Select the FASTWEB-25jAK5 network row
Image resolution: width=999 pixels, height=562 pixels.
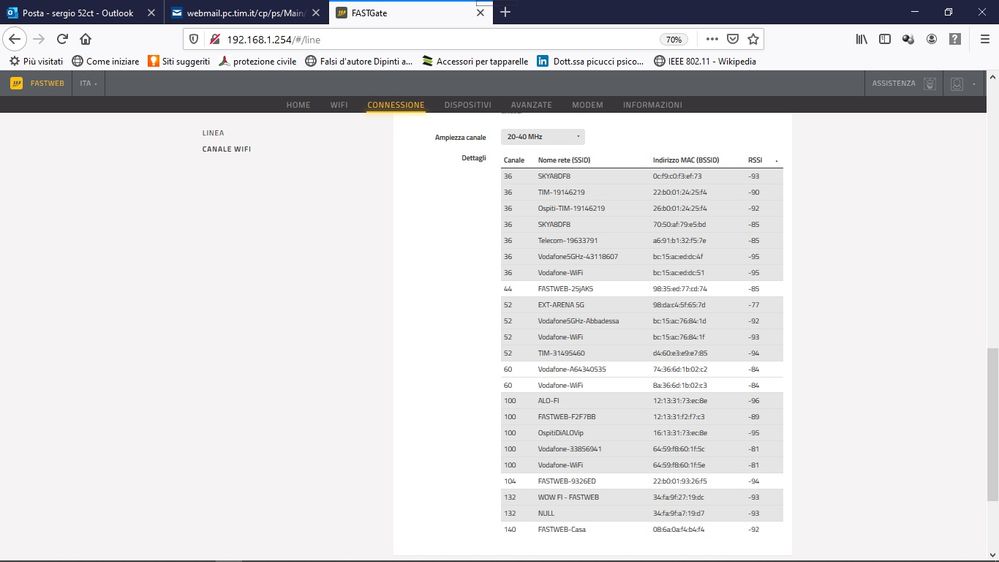(642, 289)
